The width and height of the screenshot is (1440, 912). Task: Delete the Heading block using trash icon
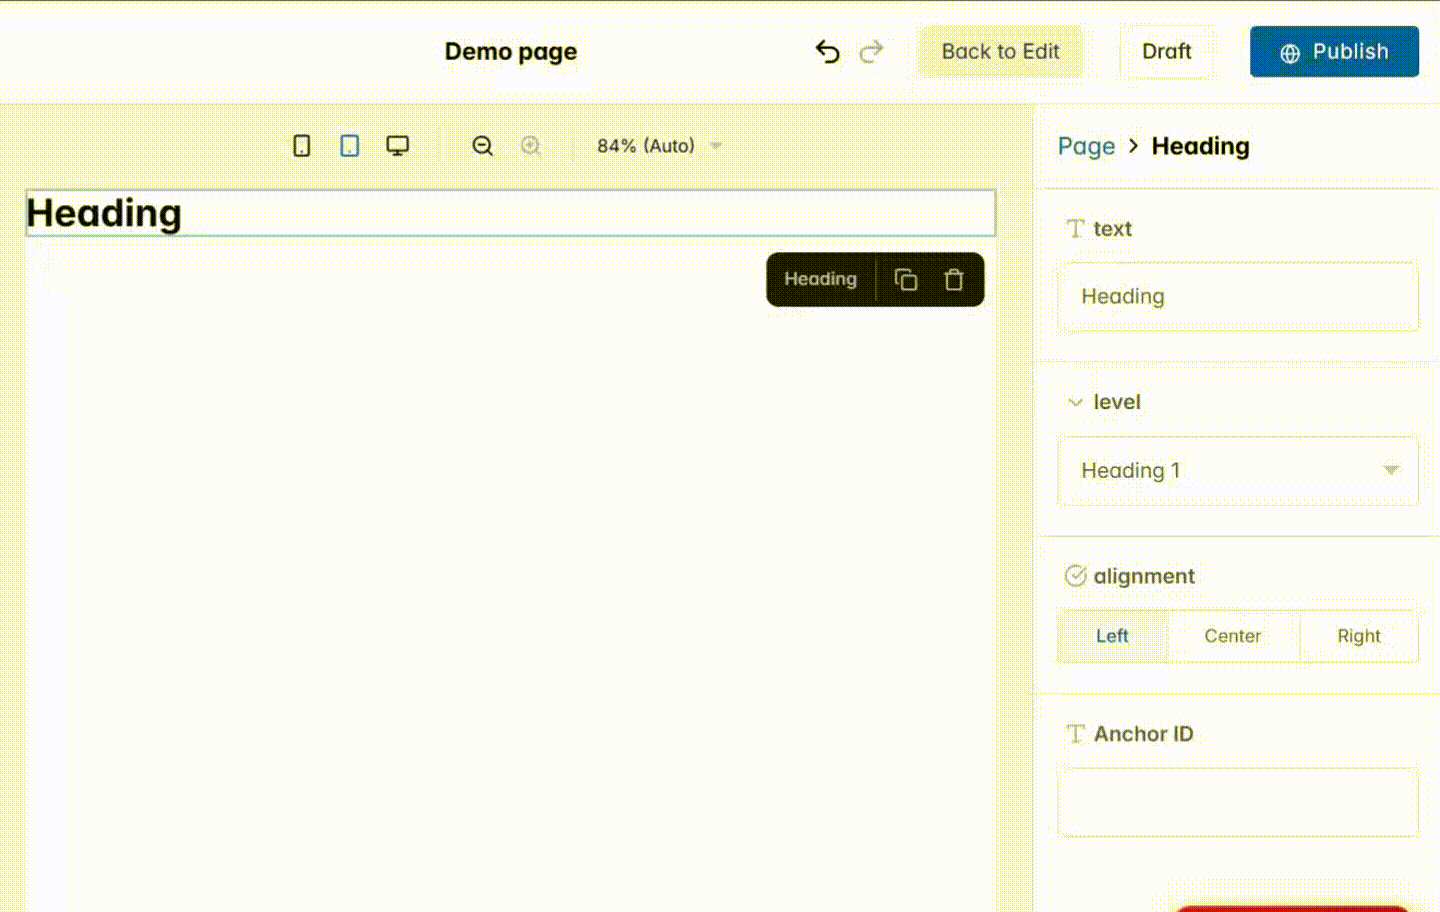pyautogui.click(x=953, y=279)
